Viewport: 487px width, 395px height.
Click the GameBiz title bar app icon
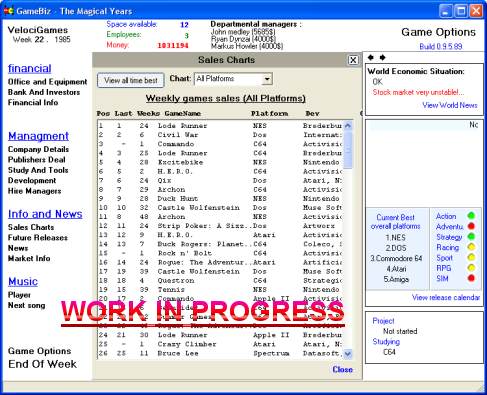9,11
